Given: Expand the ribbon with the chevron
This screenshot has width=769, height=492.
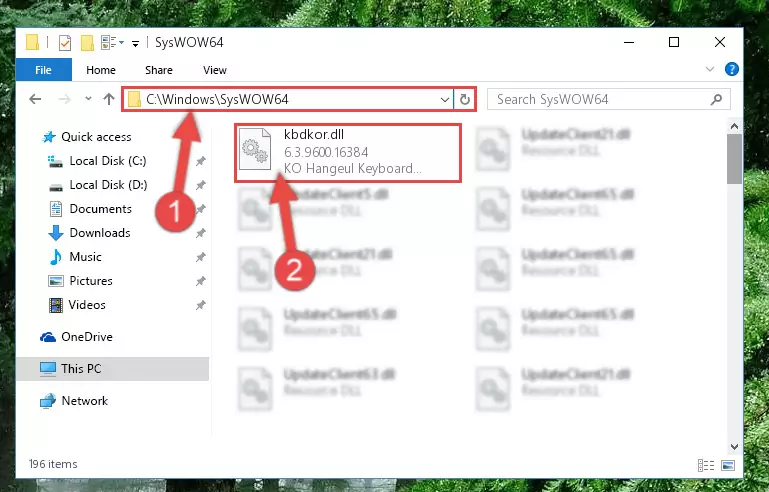Looking at the screenshot, I should pos(709,69).
